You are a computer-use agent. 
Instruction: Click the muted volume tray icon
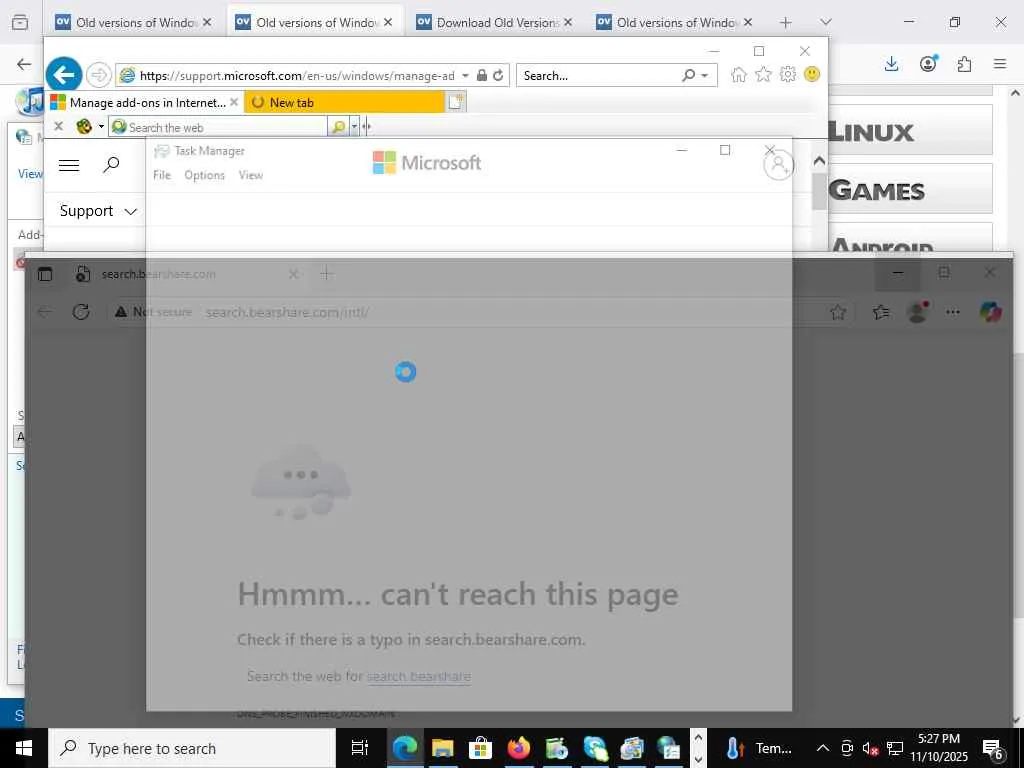pyautogui.click(x=870, y=748)
